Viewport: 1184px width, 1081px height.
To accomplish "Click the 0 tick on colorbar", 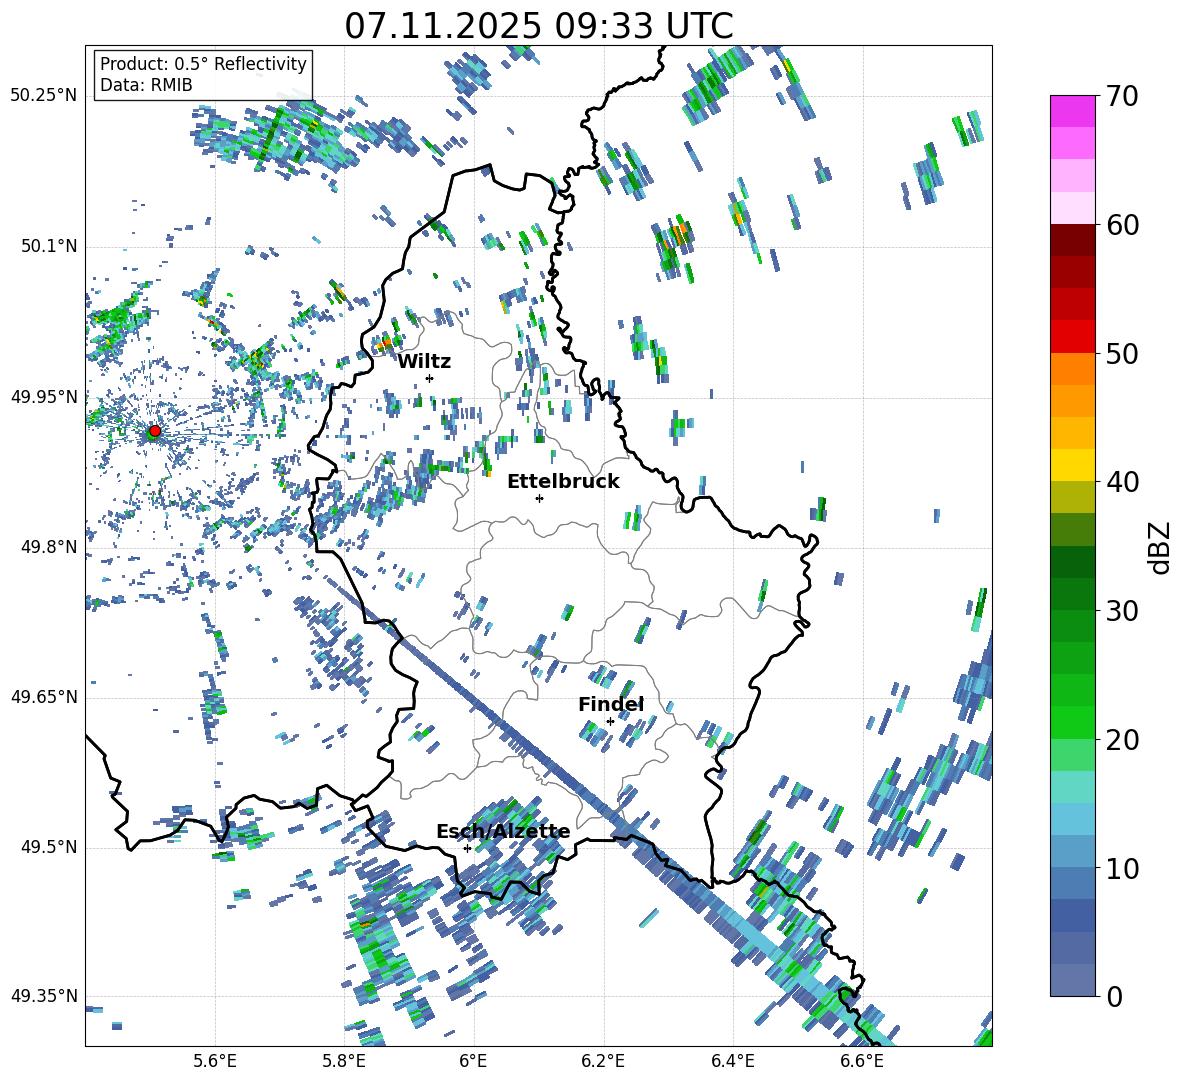I will [x=1114, y=996].
